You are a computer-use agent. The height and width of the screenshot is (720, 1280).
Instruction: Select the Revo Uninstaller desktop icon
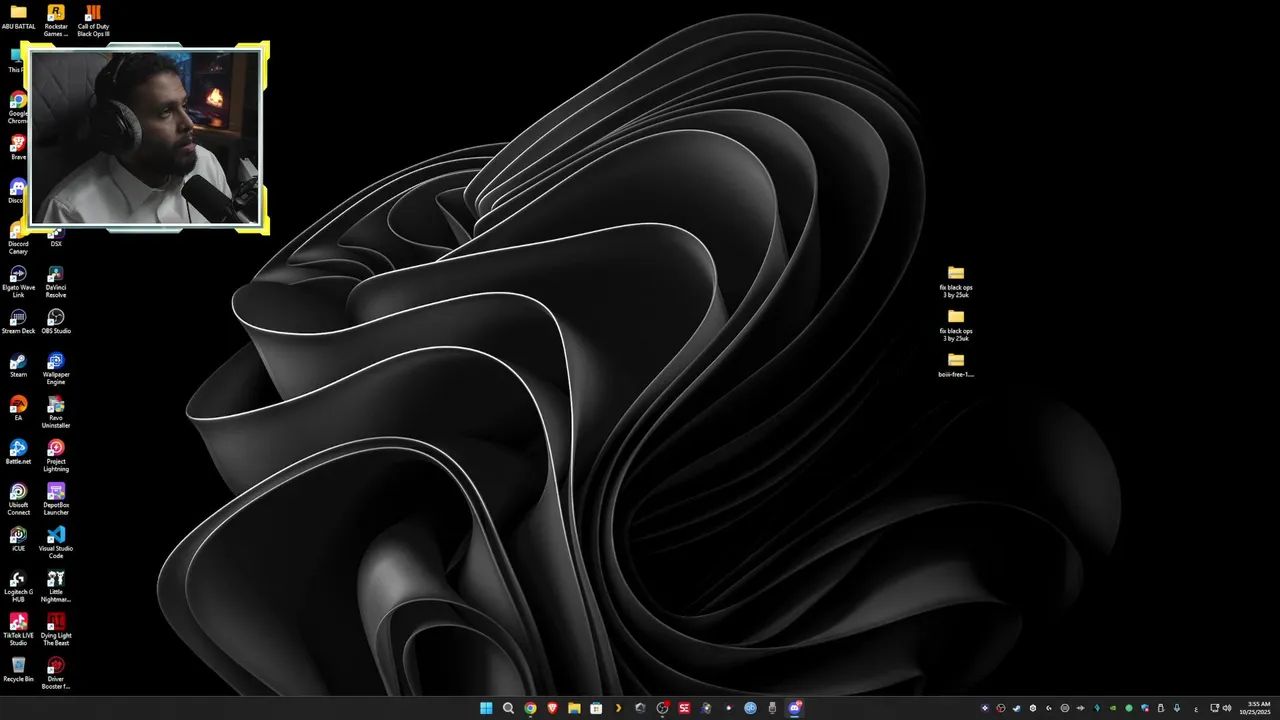[x=56, y=412]
